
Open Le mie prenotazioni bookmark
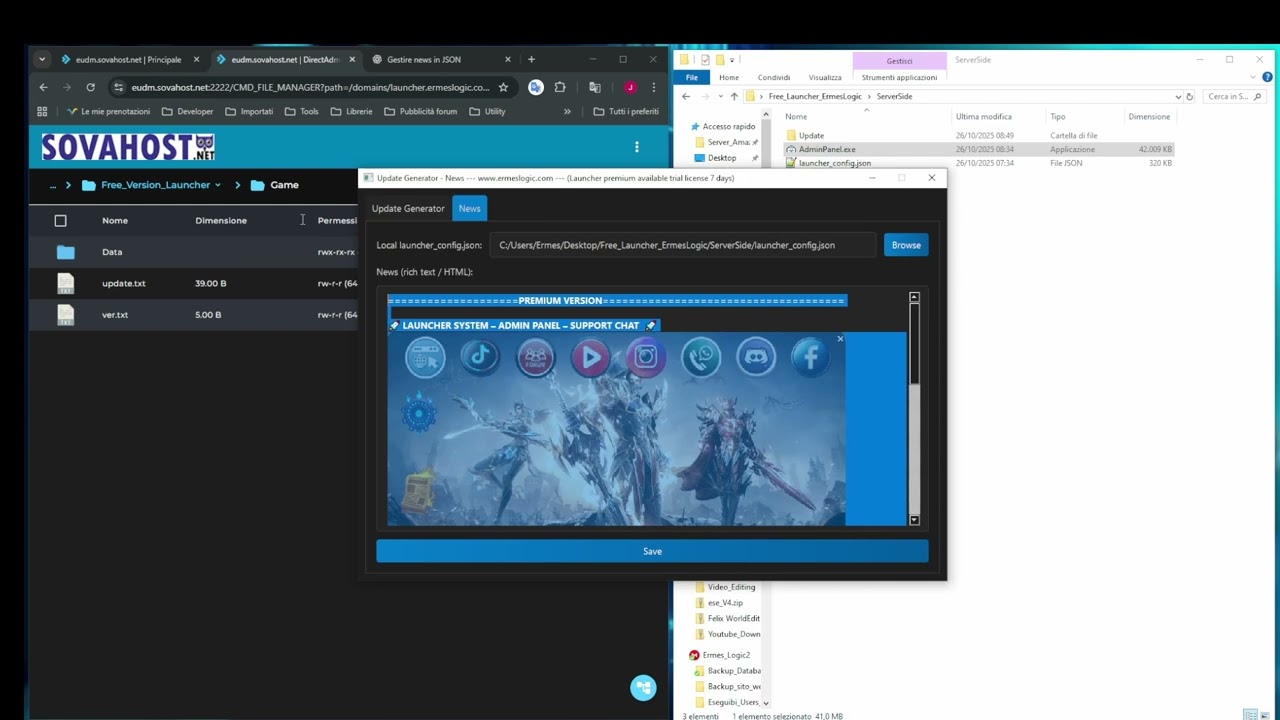point(109,111)
